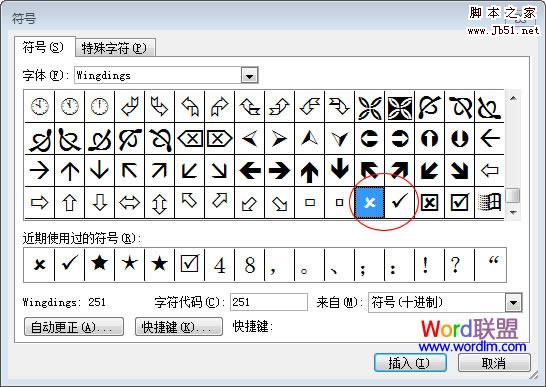Click the 快捷键(K) button
Image resolution: width=546 pixels, height=387 pixels.
(x=179, y=326)
